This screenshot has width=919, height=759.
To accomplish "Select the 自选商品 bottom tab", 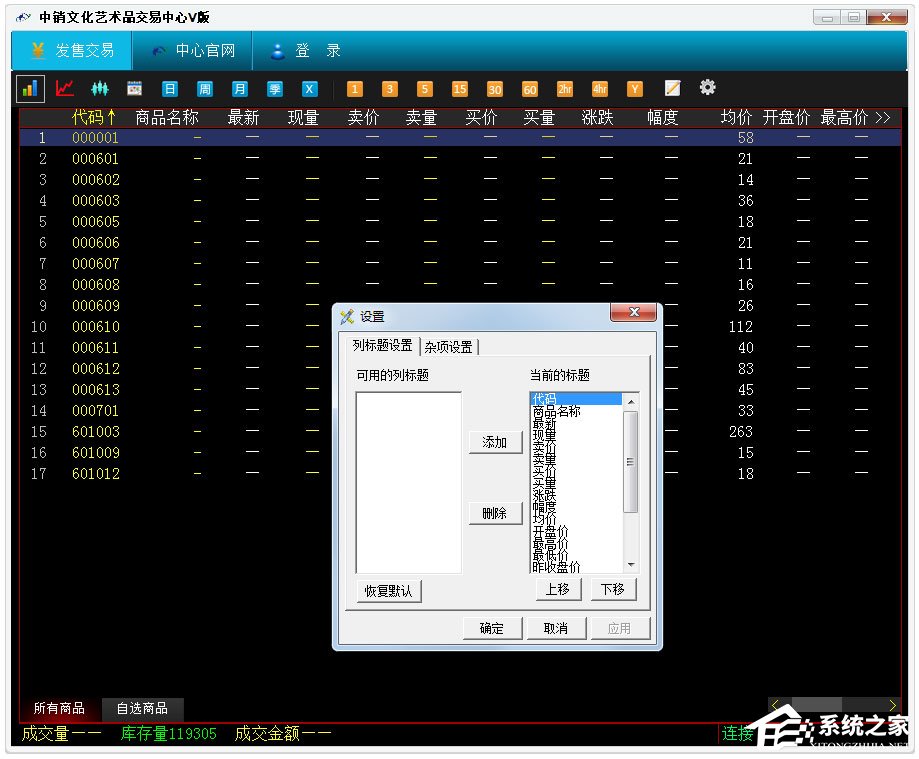I will click(x=142, y=708).
